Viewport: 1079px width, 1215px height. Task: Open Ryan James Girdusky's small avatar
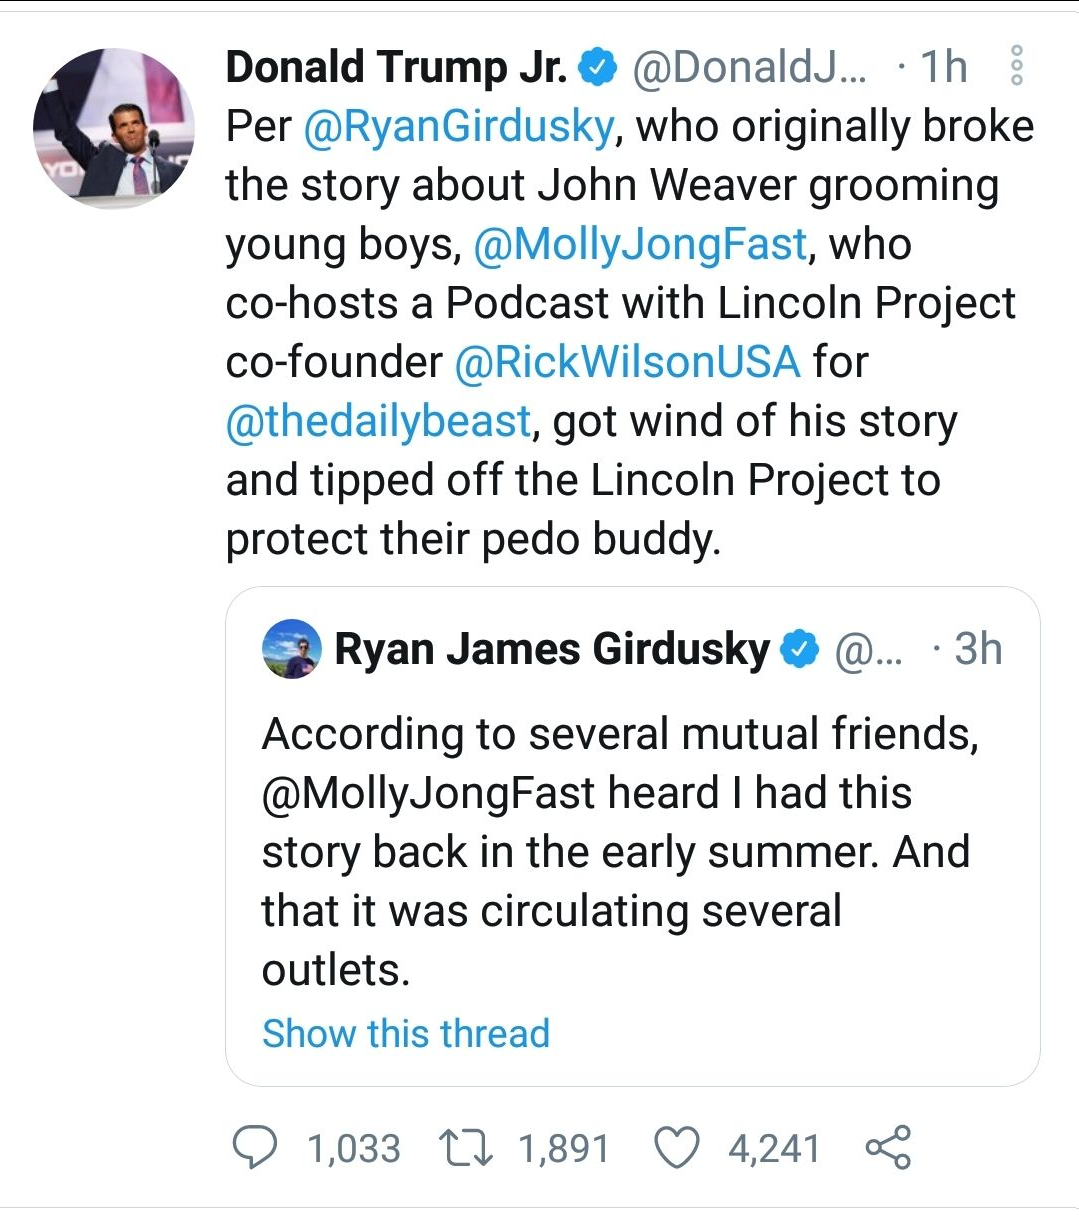(x=291, y=649)
